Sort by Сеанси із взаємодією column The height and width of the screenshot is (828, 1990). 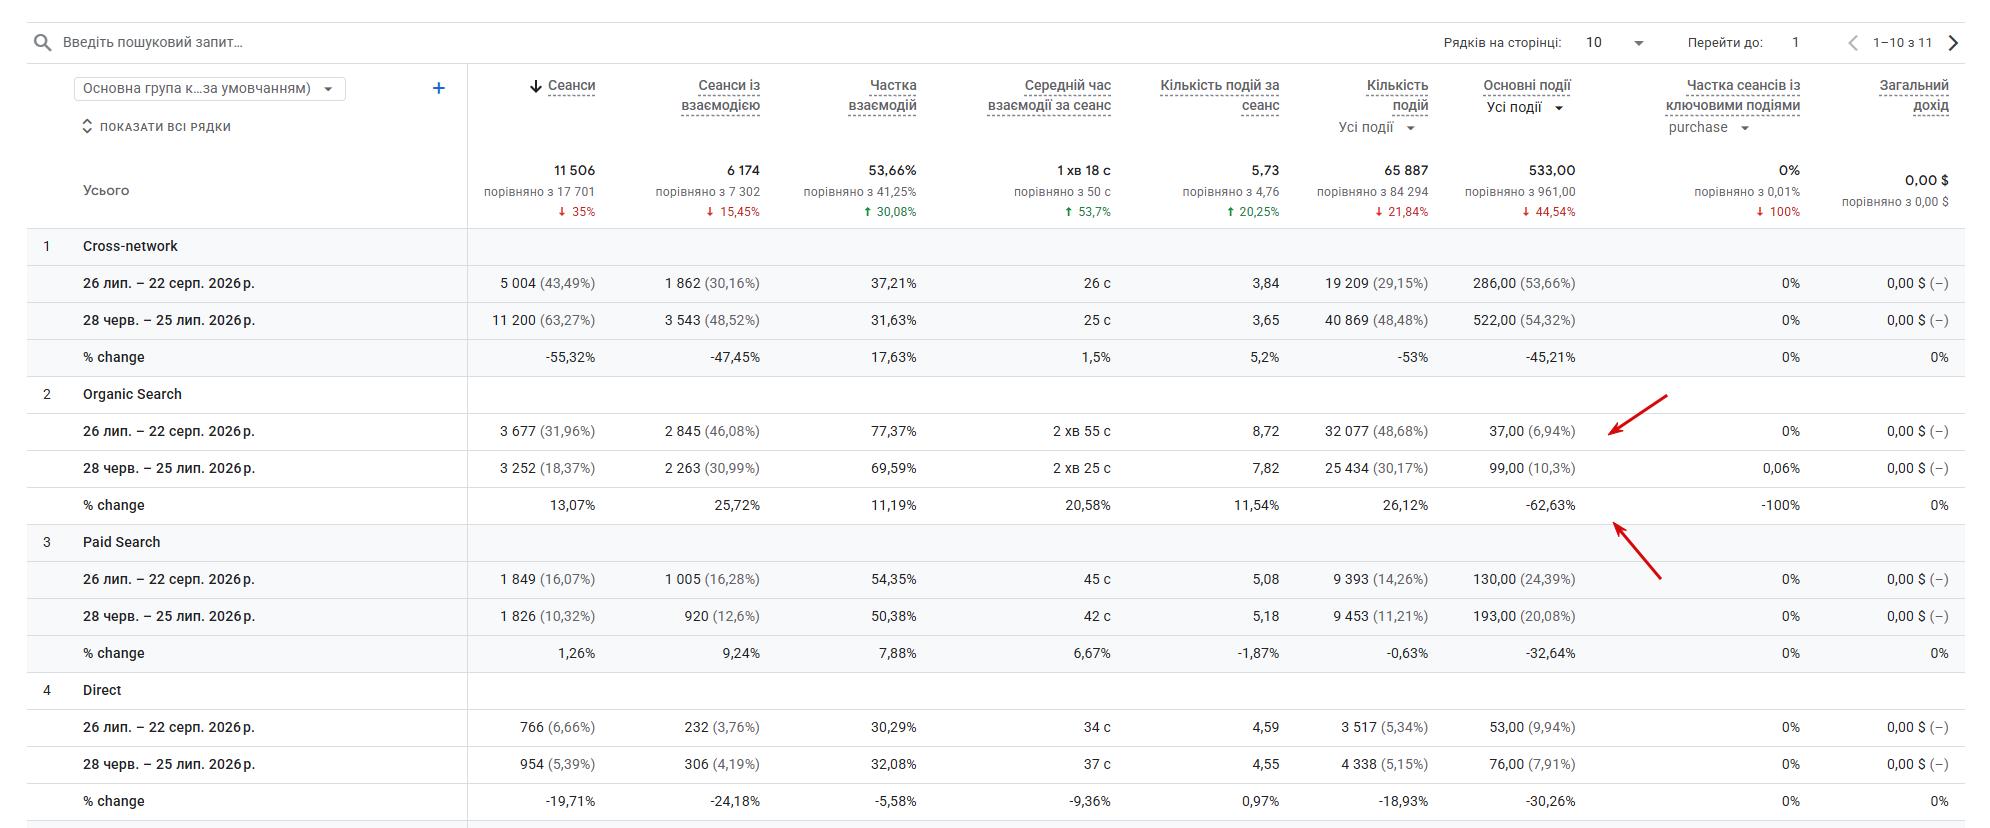click(x=720, y=95)
